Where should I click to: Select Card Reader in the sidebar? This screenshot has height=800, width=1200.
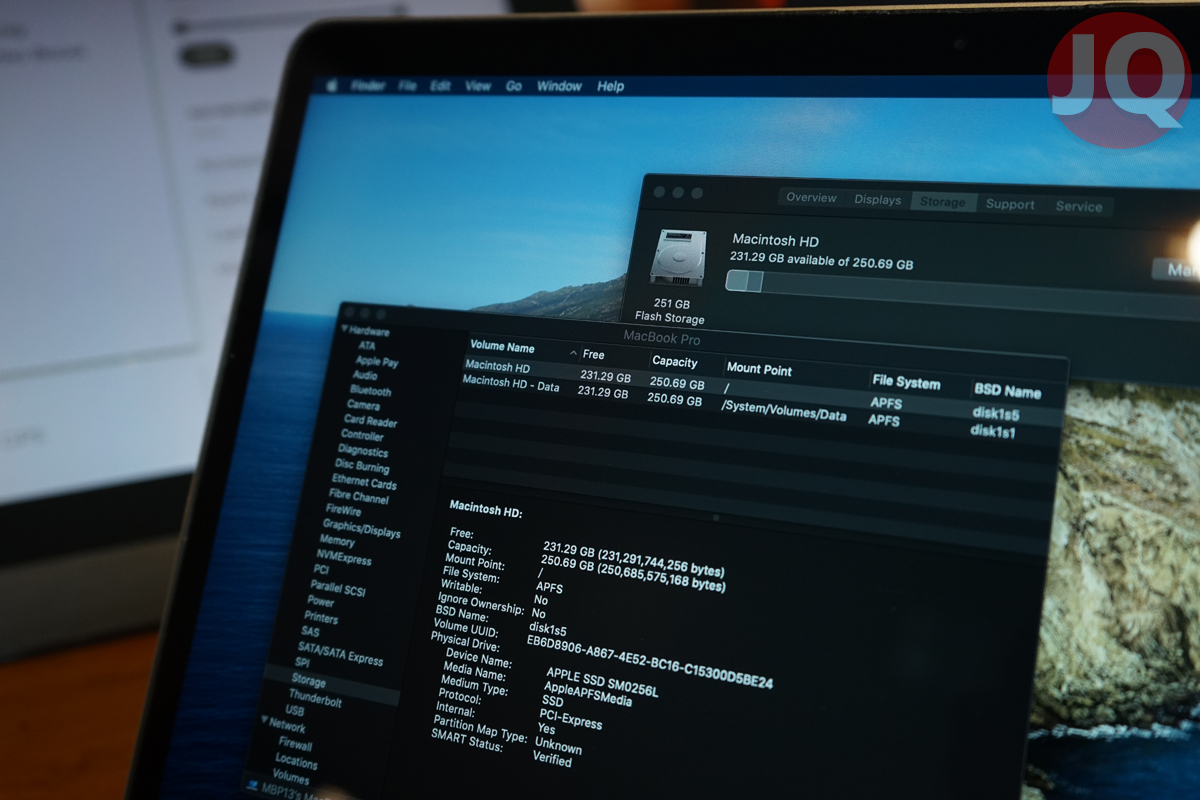click(x=370, y=421)
